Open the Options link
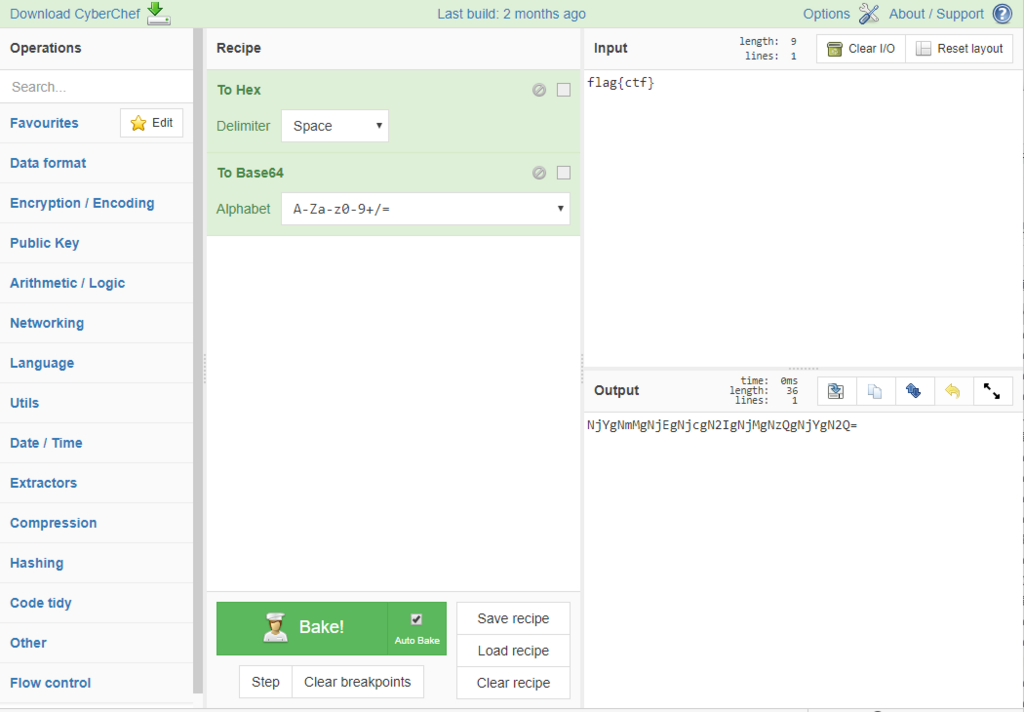Image resolution: width=1024 pixels, height=712 pixels. pyautogui.click(x=826, y=14)
